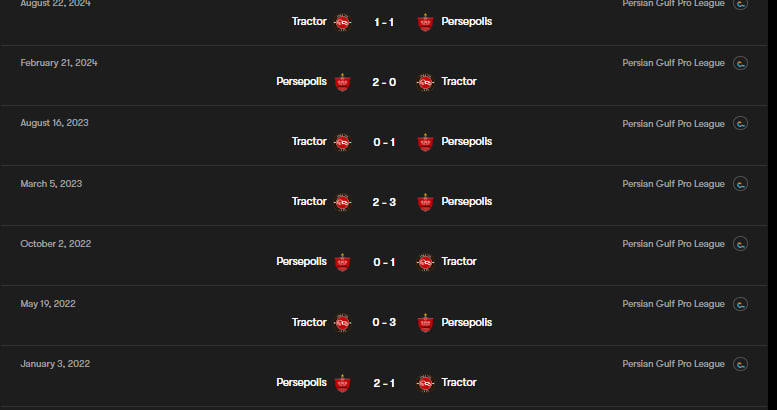Click Persian Gulf Pro League label for May 19, 2022

point(673,304)
